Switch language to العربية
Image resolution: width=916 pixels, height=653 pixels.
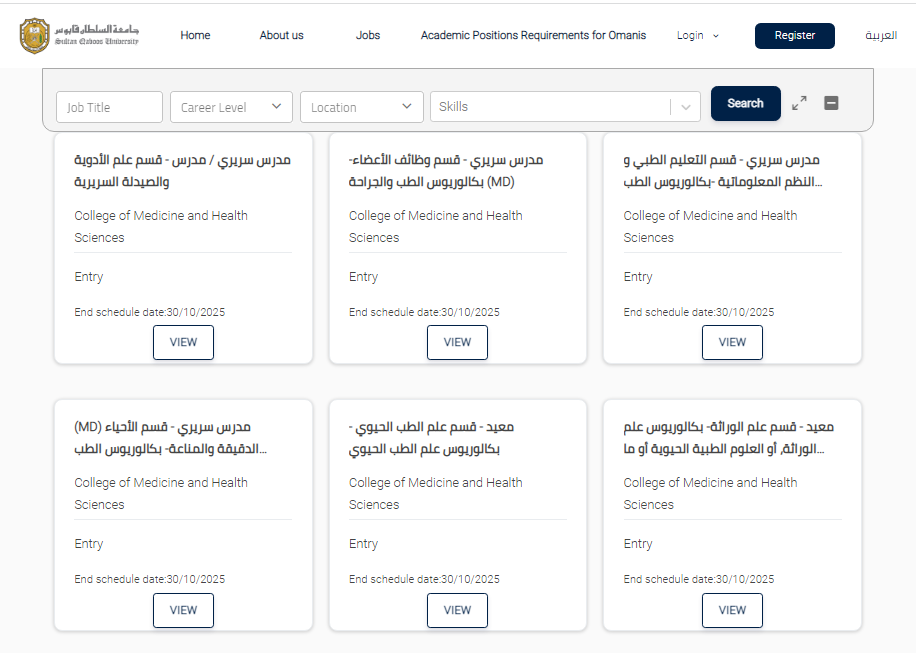coord(881,36)
